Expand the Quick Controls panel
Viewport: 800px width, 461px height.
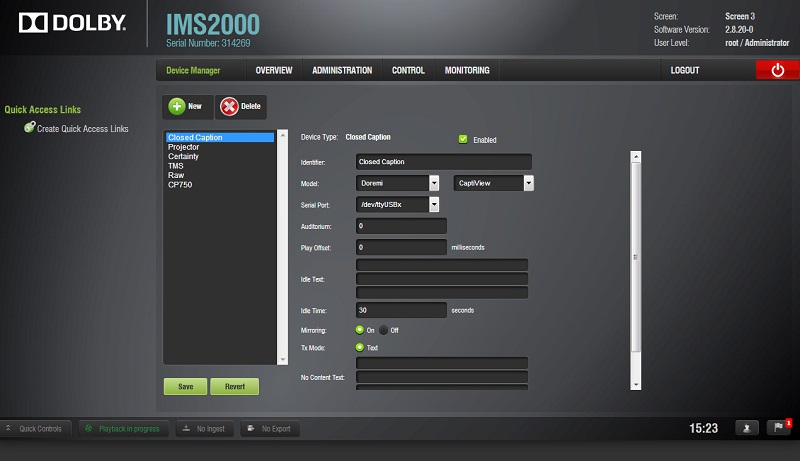click(35, 429)
